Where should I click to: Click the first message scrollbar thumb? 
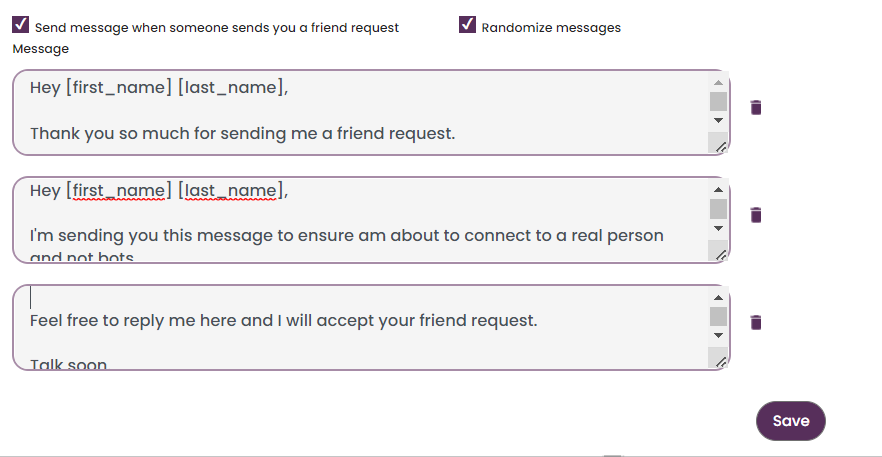718,101
